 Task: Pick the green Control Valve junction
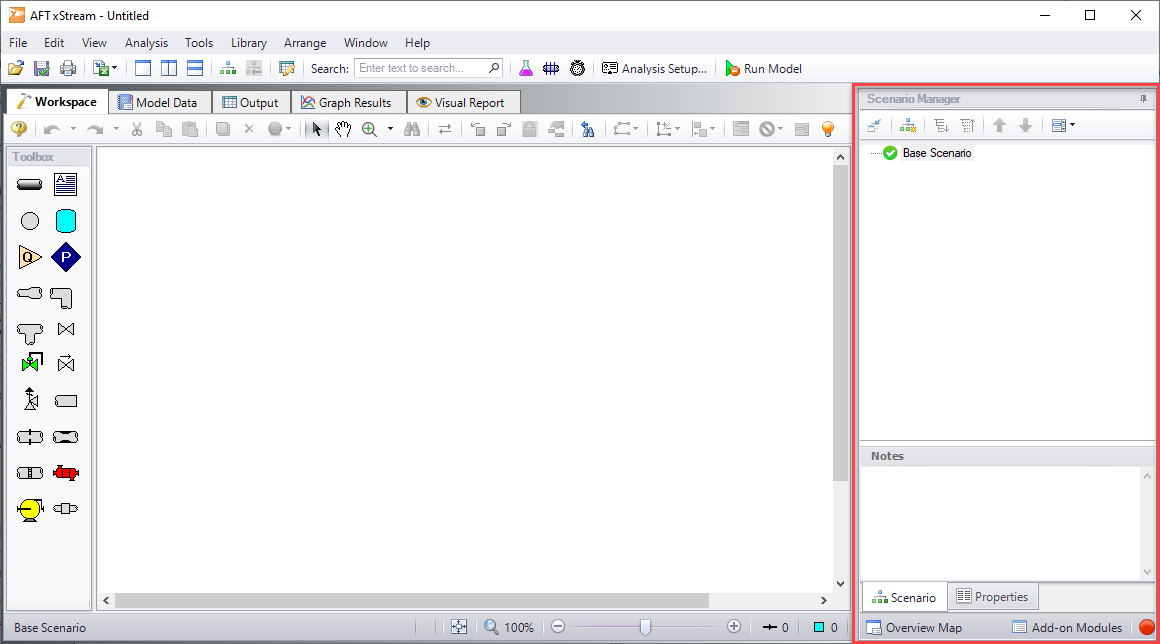[x=31, y=362]
